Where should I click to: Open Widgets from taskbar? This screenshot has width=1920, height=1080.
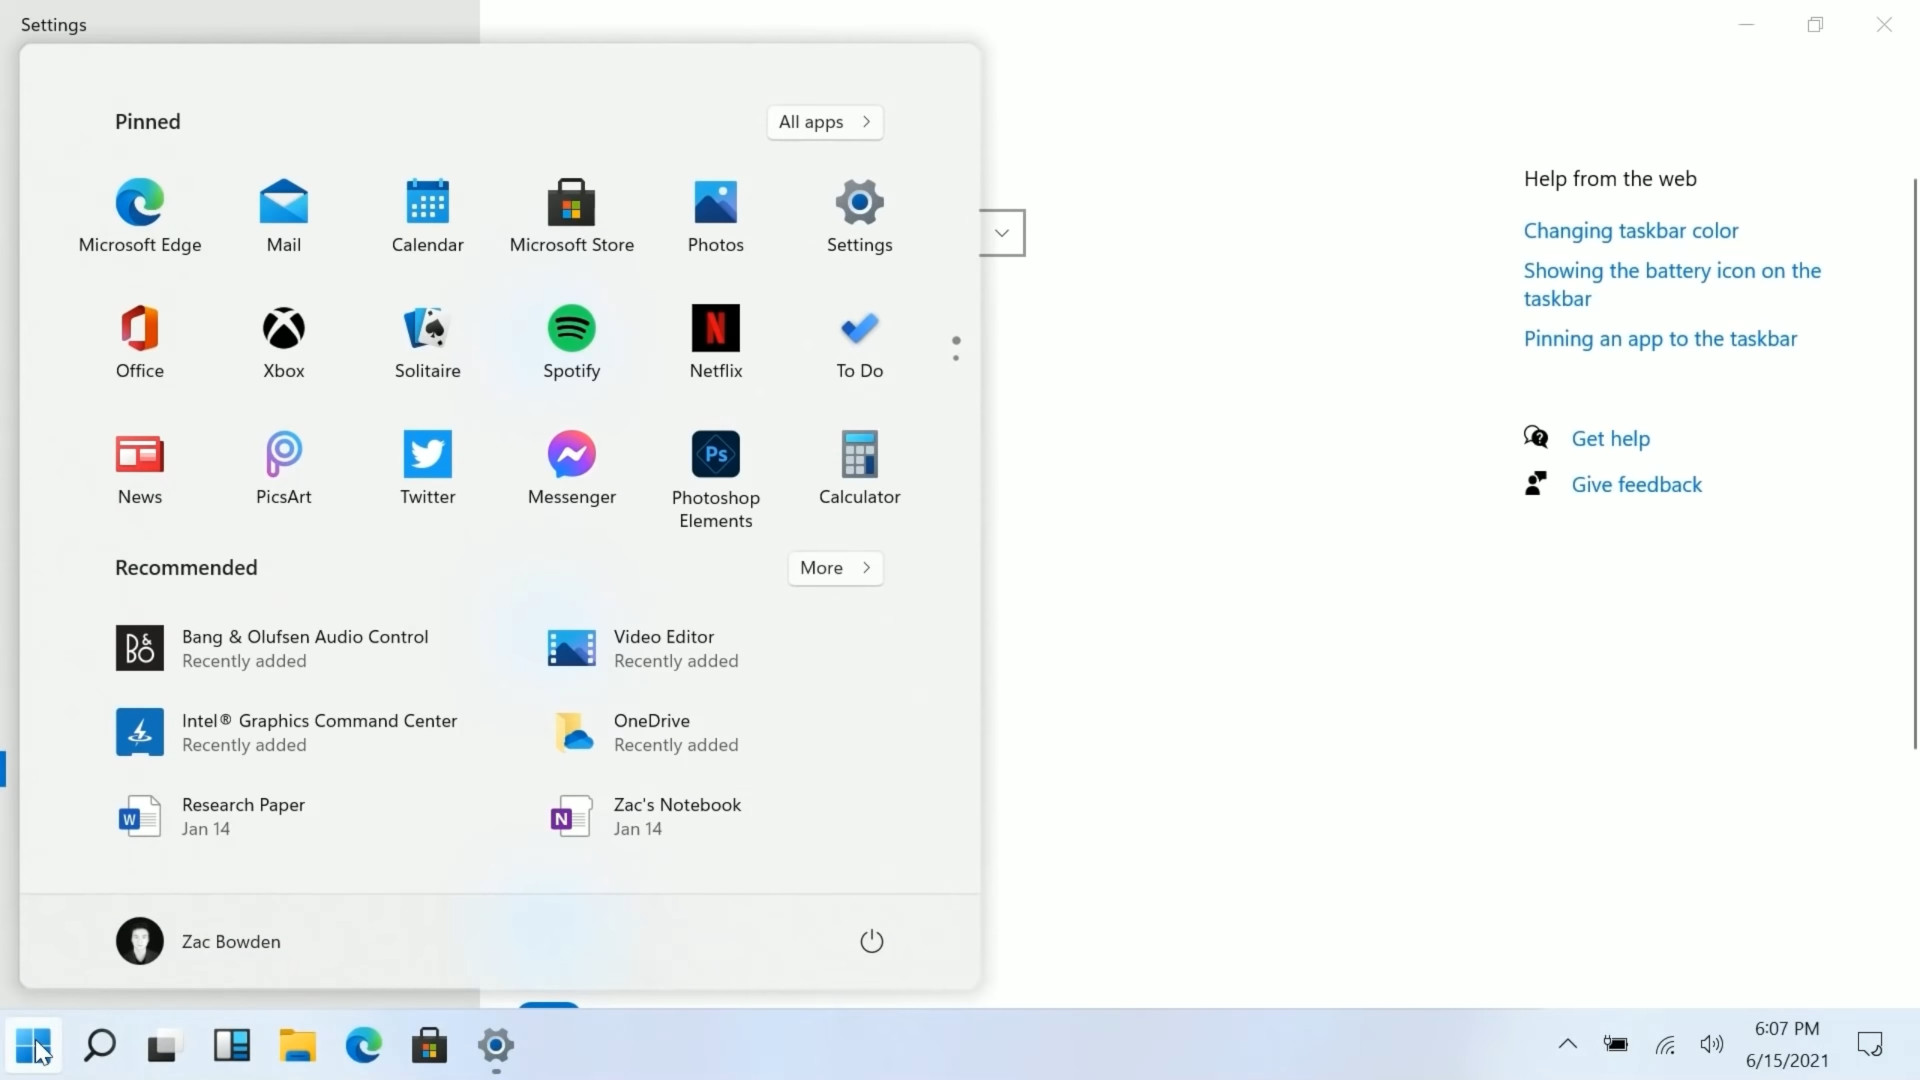coord(231,1046)
